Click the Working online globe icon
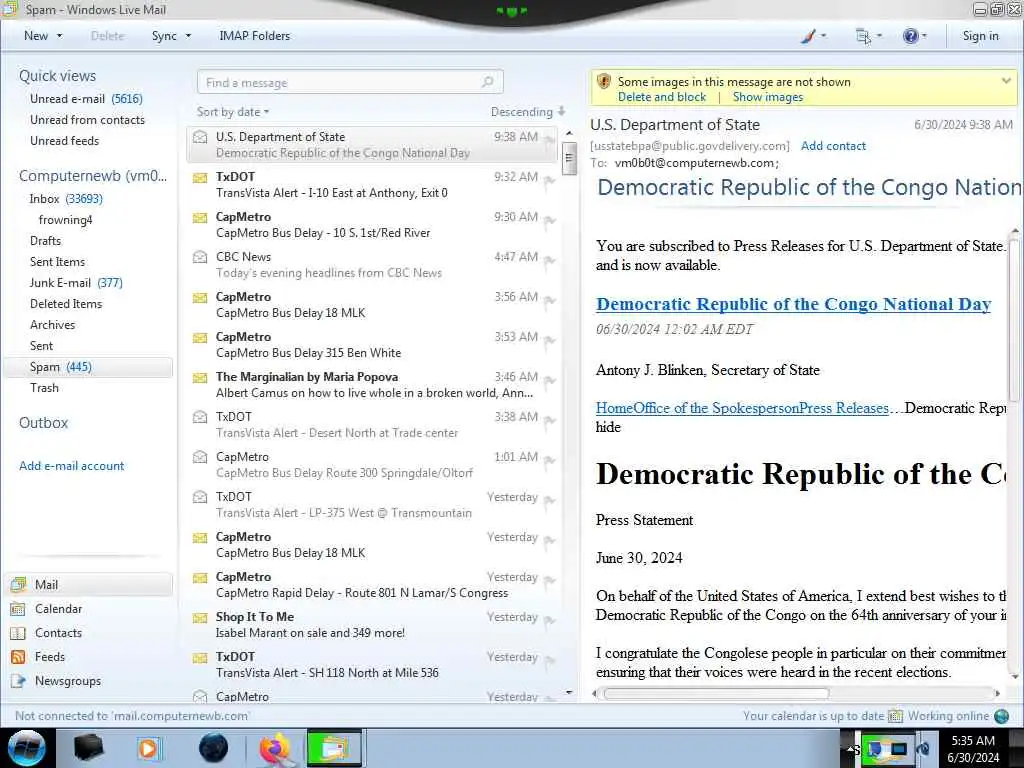 tap(1001, 716)
